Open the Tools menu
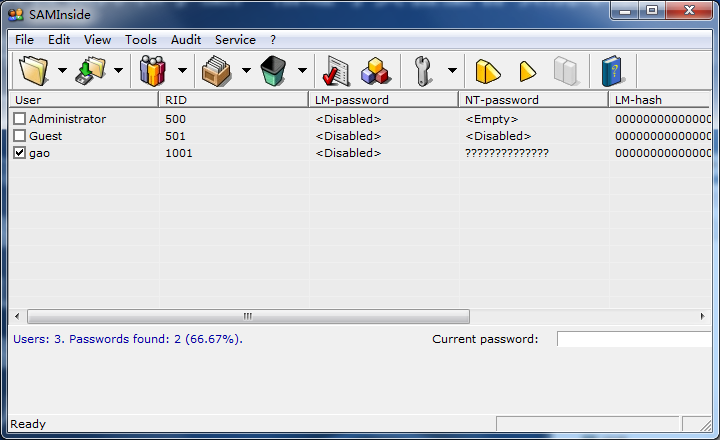Image resolution: width=720 pixels, height=440 pixels. [x=141, y=40]
